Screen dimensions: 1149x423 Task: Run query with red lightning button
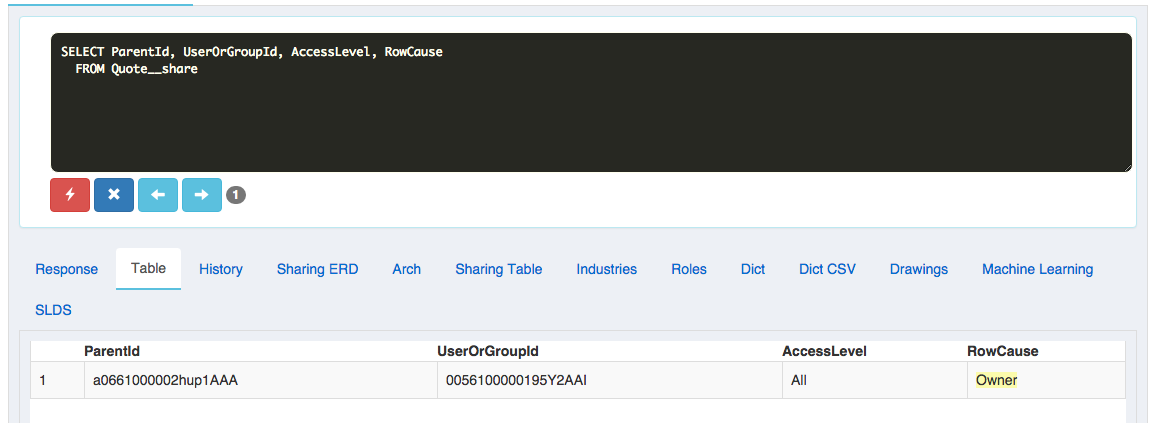70,195
